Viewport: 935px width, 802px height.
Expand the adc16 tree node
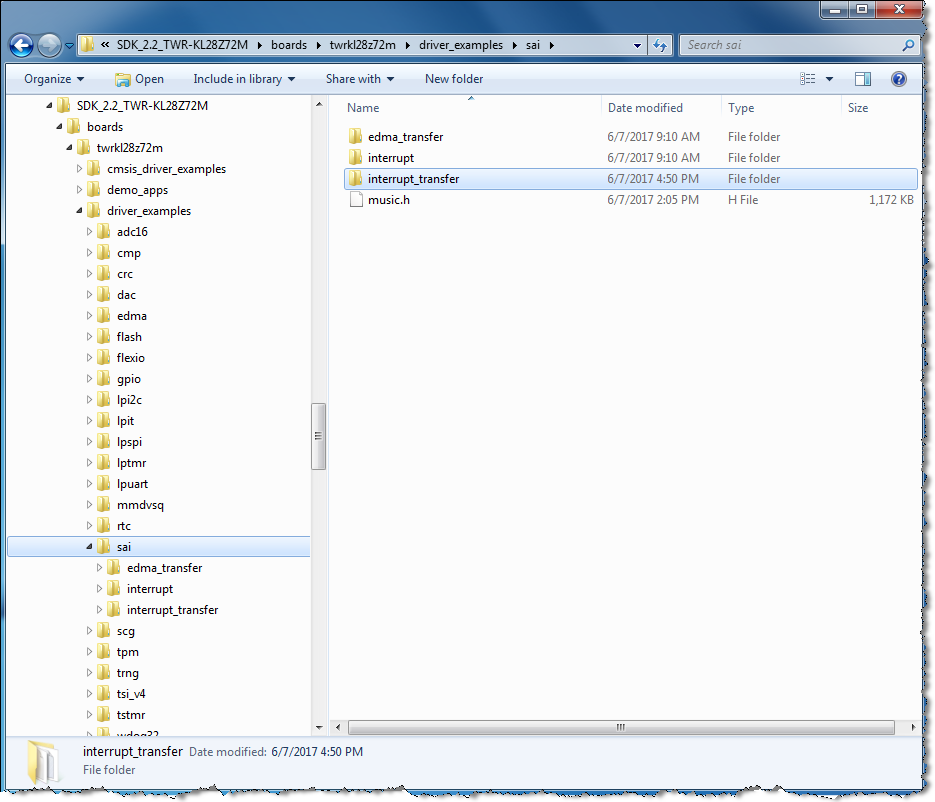pyautogui.click(x=89, y=232)
